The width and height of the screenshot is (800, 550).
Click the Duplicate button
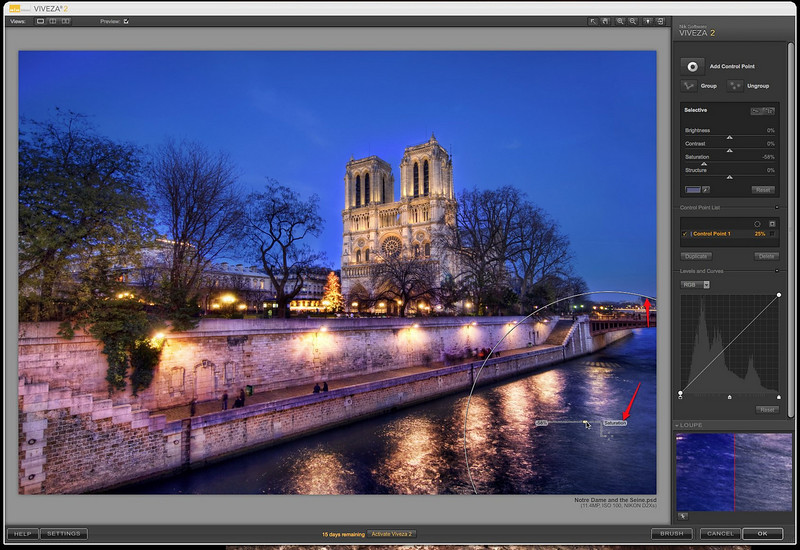point(696,256)
